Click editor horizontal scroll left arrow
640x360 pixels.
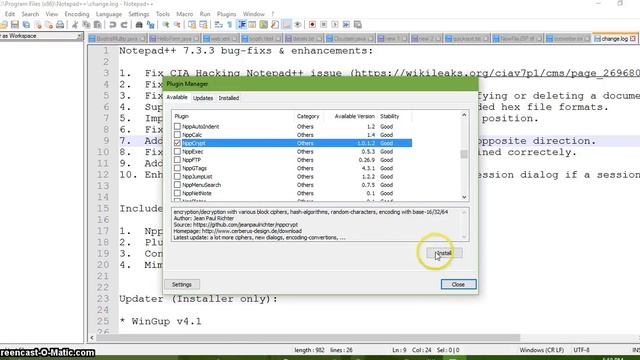click(91, 338)
